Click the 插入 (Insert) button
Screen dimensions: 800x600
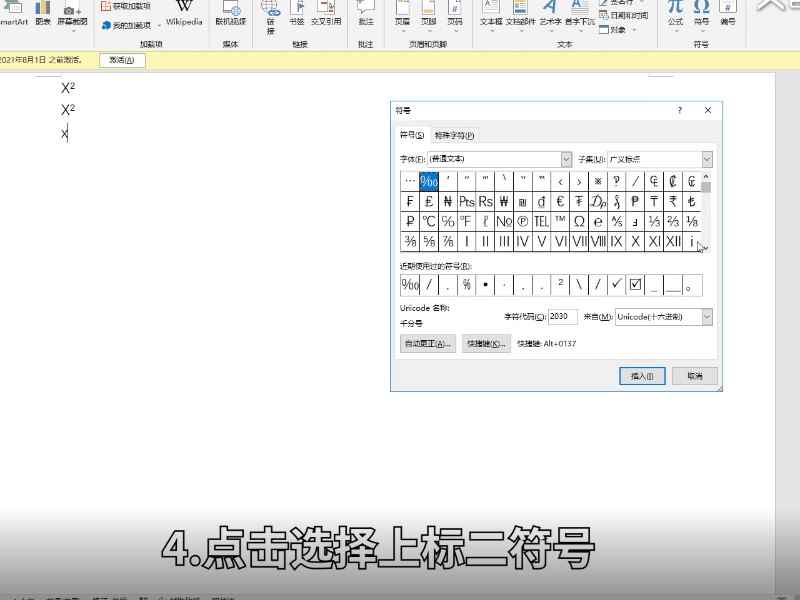tap(642, 376)
